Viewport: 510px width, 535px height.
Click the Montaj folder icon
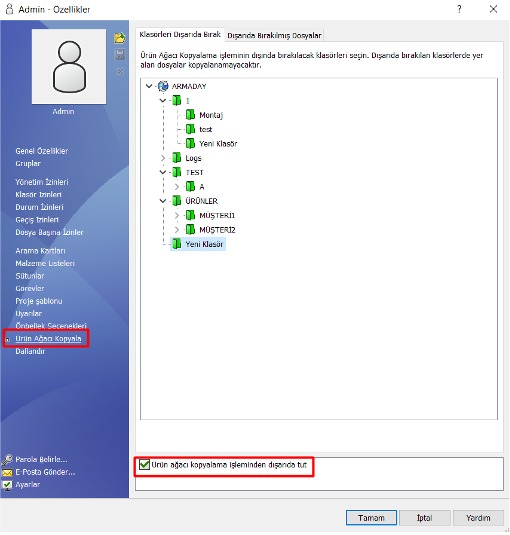tap(190, 115)
